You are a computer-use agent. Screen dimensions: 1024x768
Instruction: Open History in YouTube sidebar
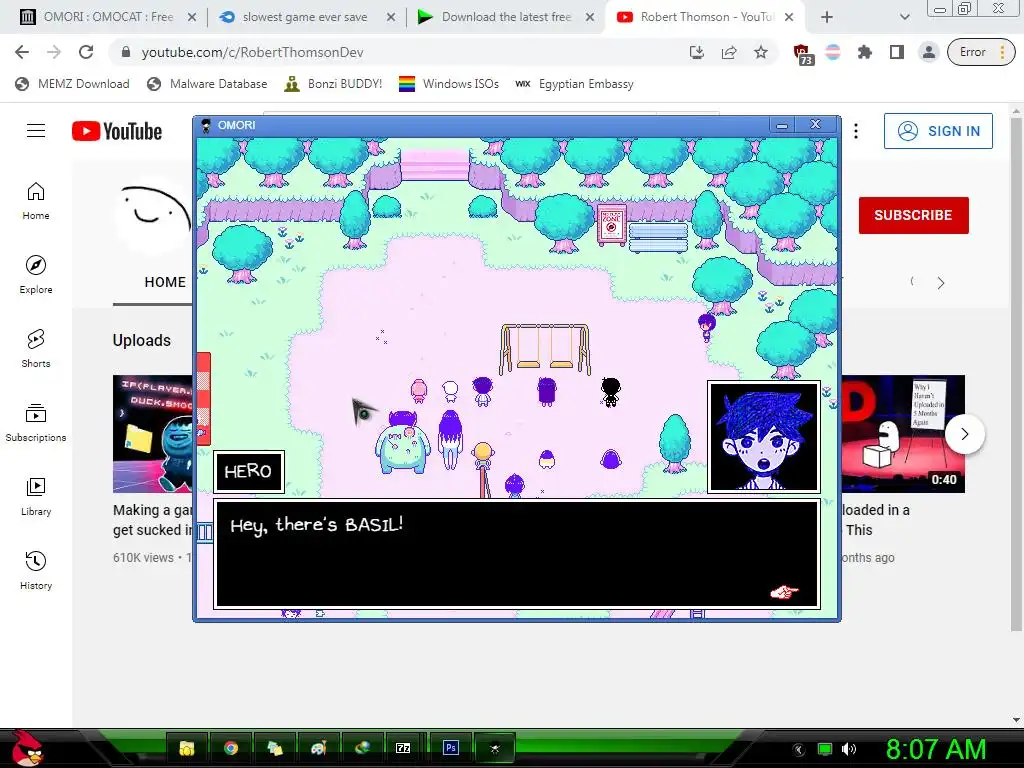[x=36, y=570]
